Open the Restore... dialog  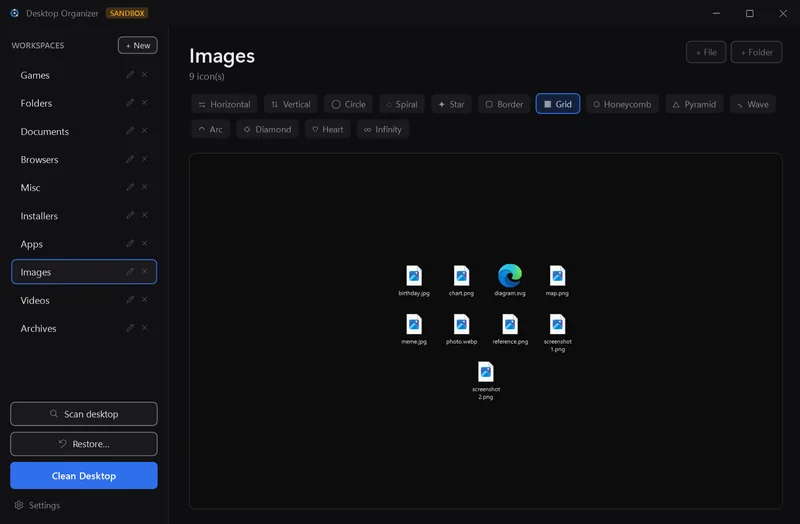pyautogui.click(x=84, y=444)
